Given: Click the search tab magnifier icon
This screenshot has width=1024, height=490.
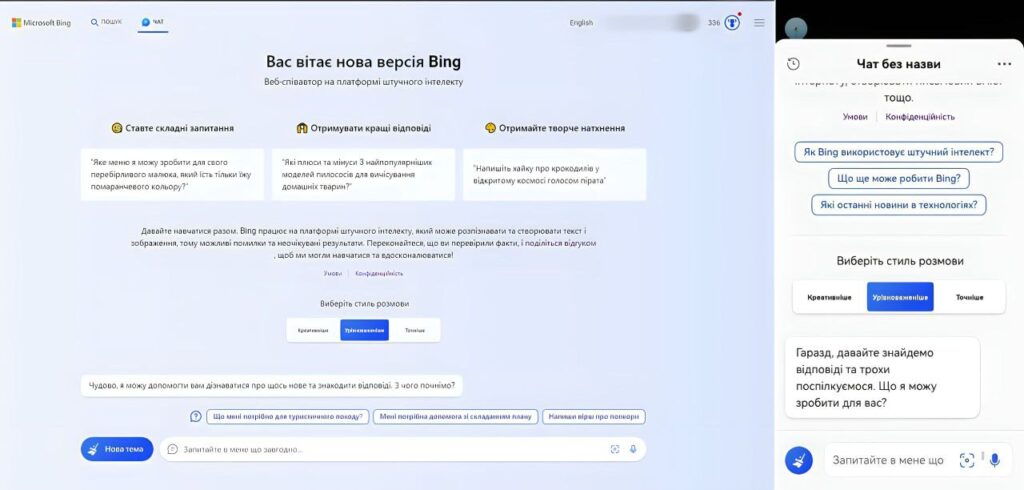Looking at the screenshot, I should [94, 22].
